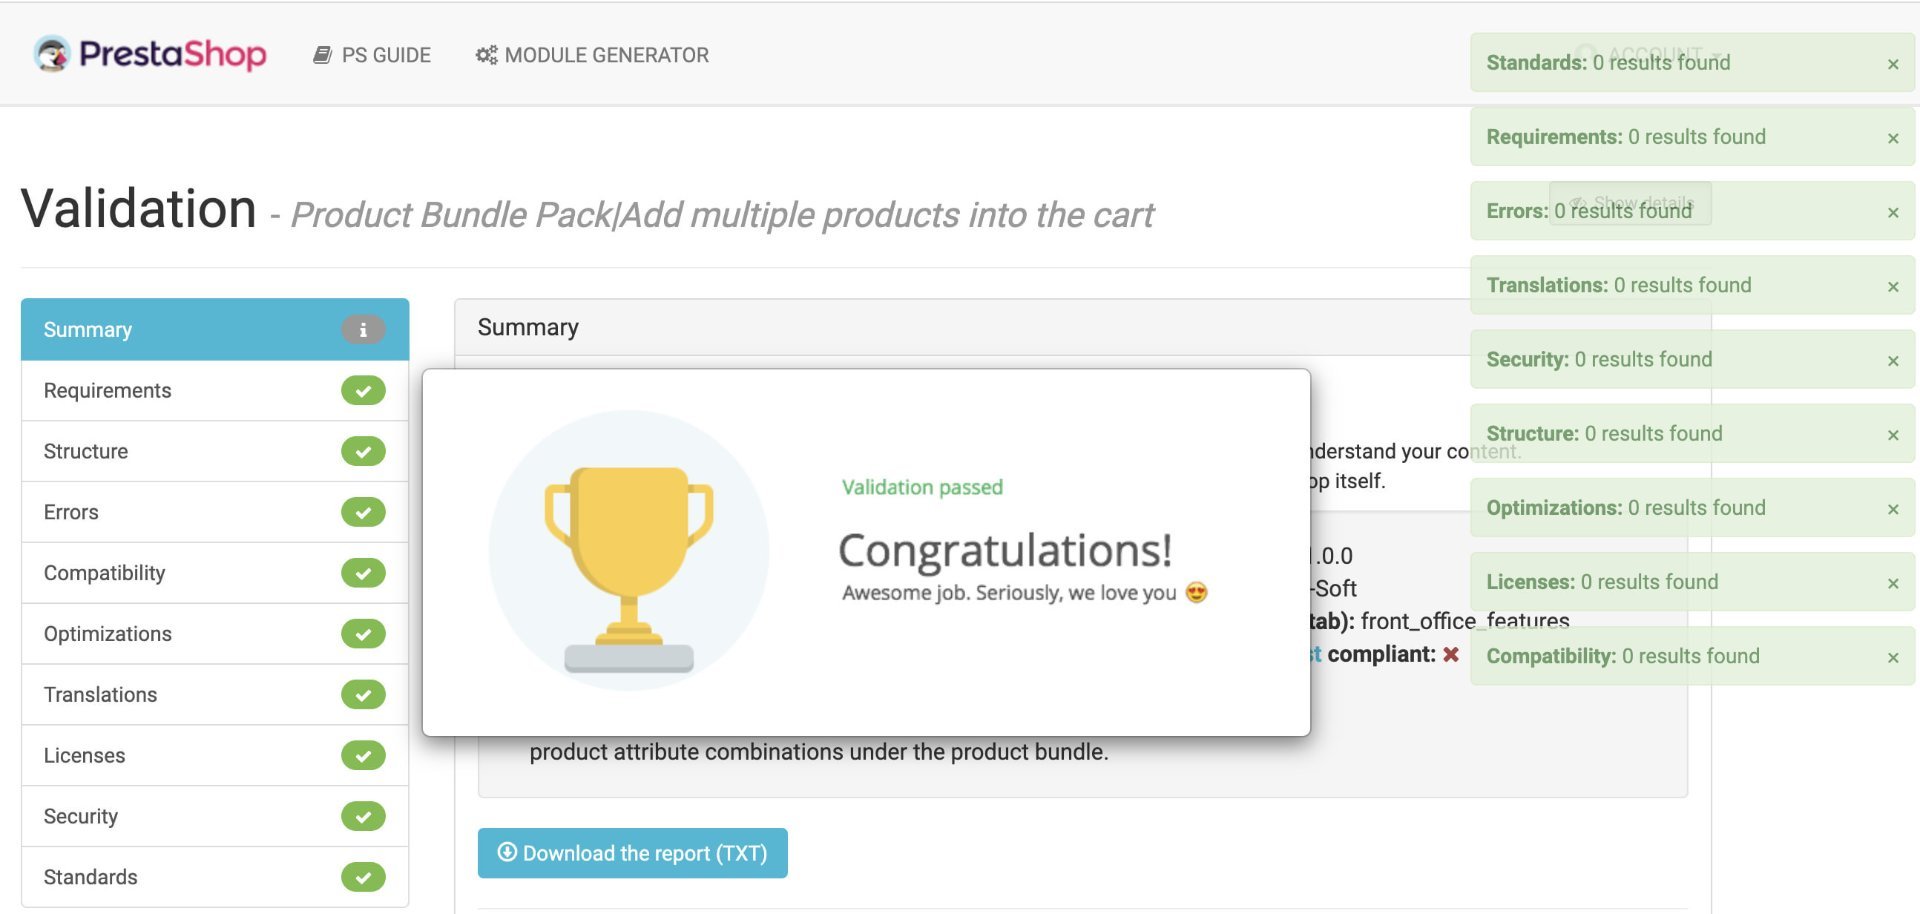This screenshot has width=1920, height=914.
Task: Click the red cross next to compliant
Action: coord(1451,654)
